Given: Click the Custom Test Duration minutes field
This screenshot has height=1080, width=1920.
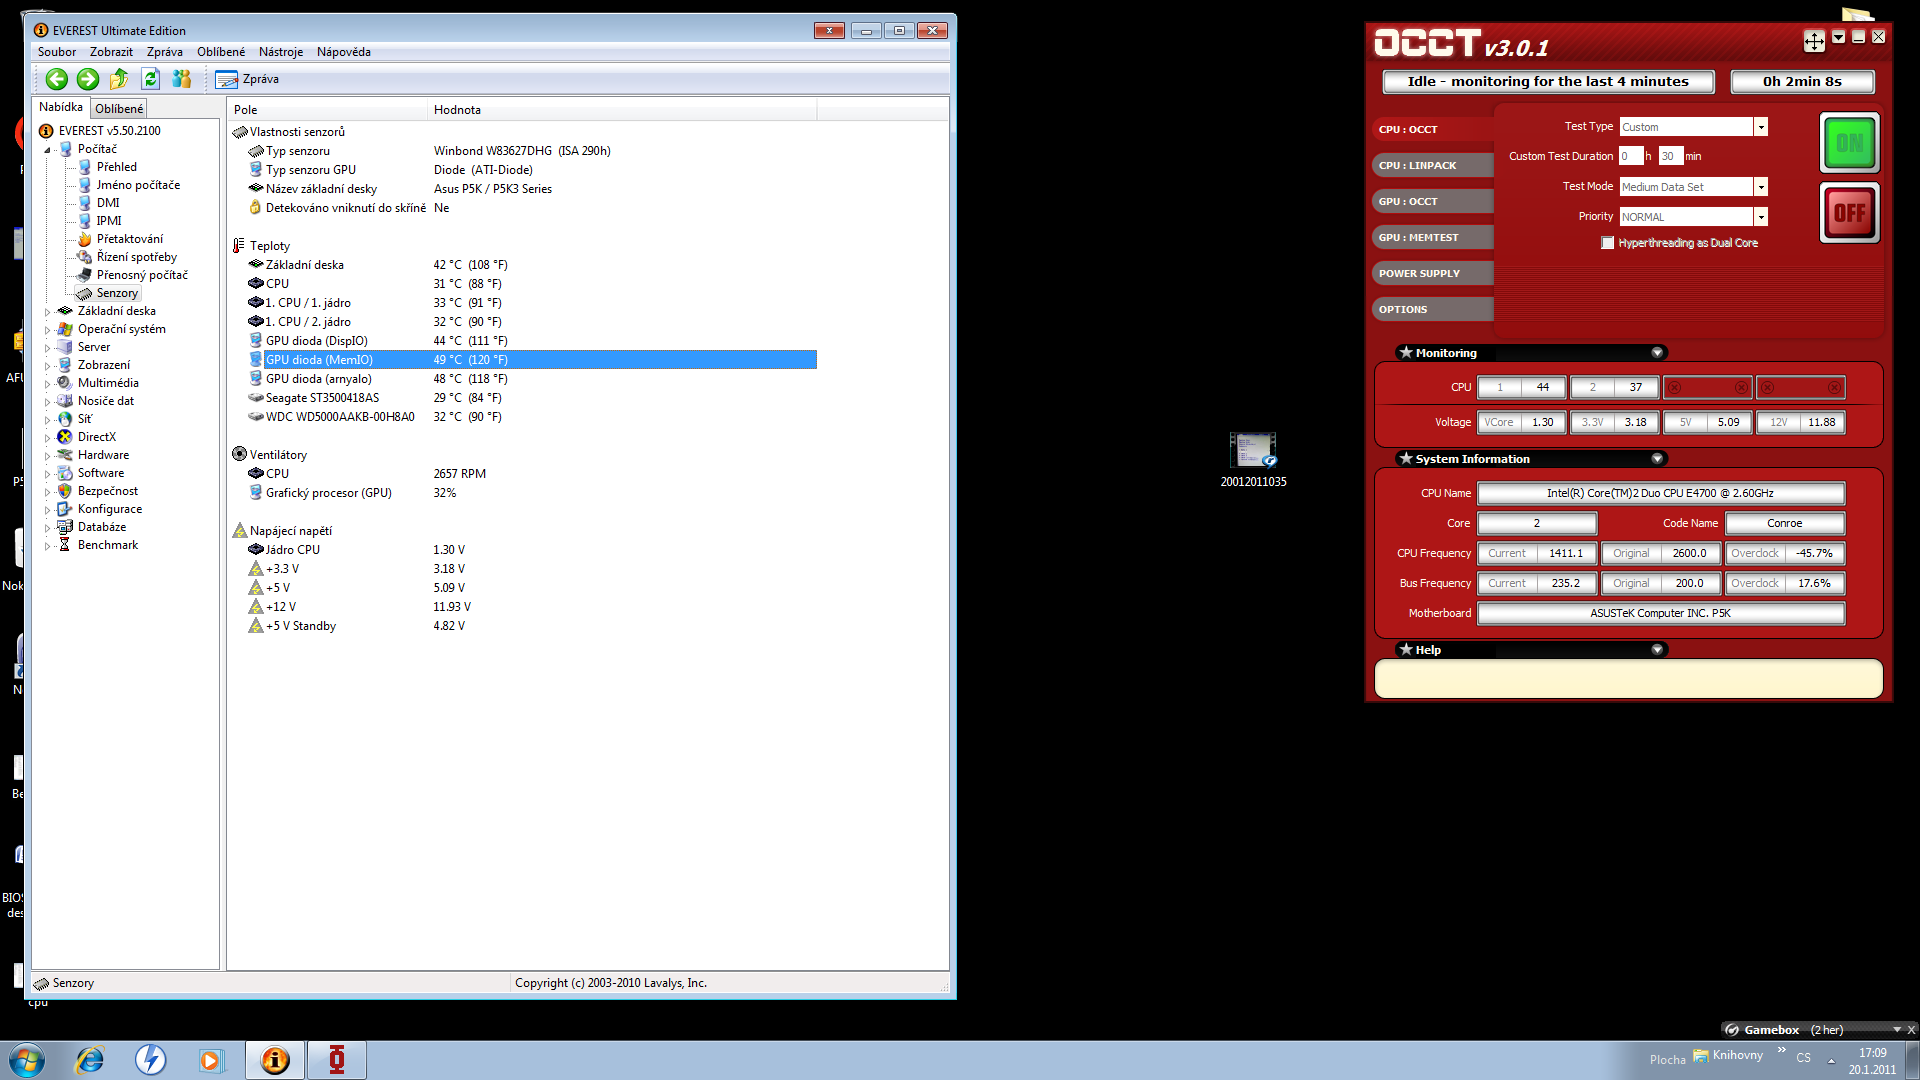Looking at the screenshot, I should click(x=1669, y=156).
